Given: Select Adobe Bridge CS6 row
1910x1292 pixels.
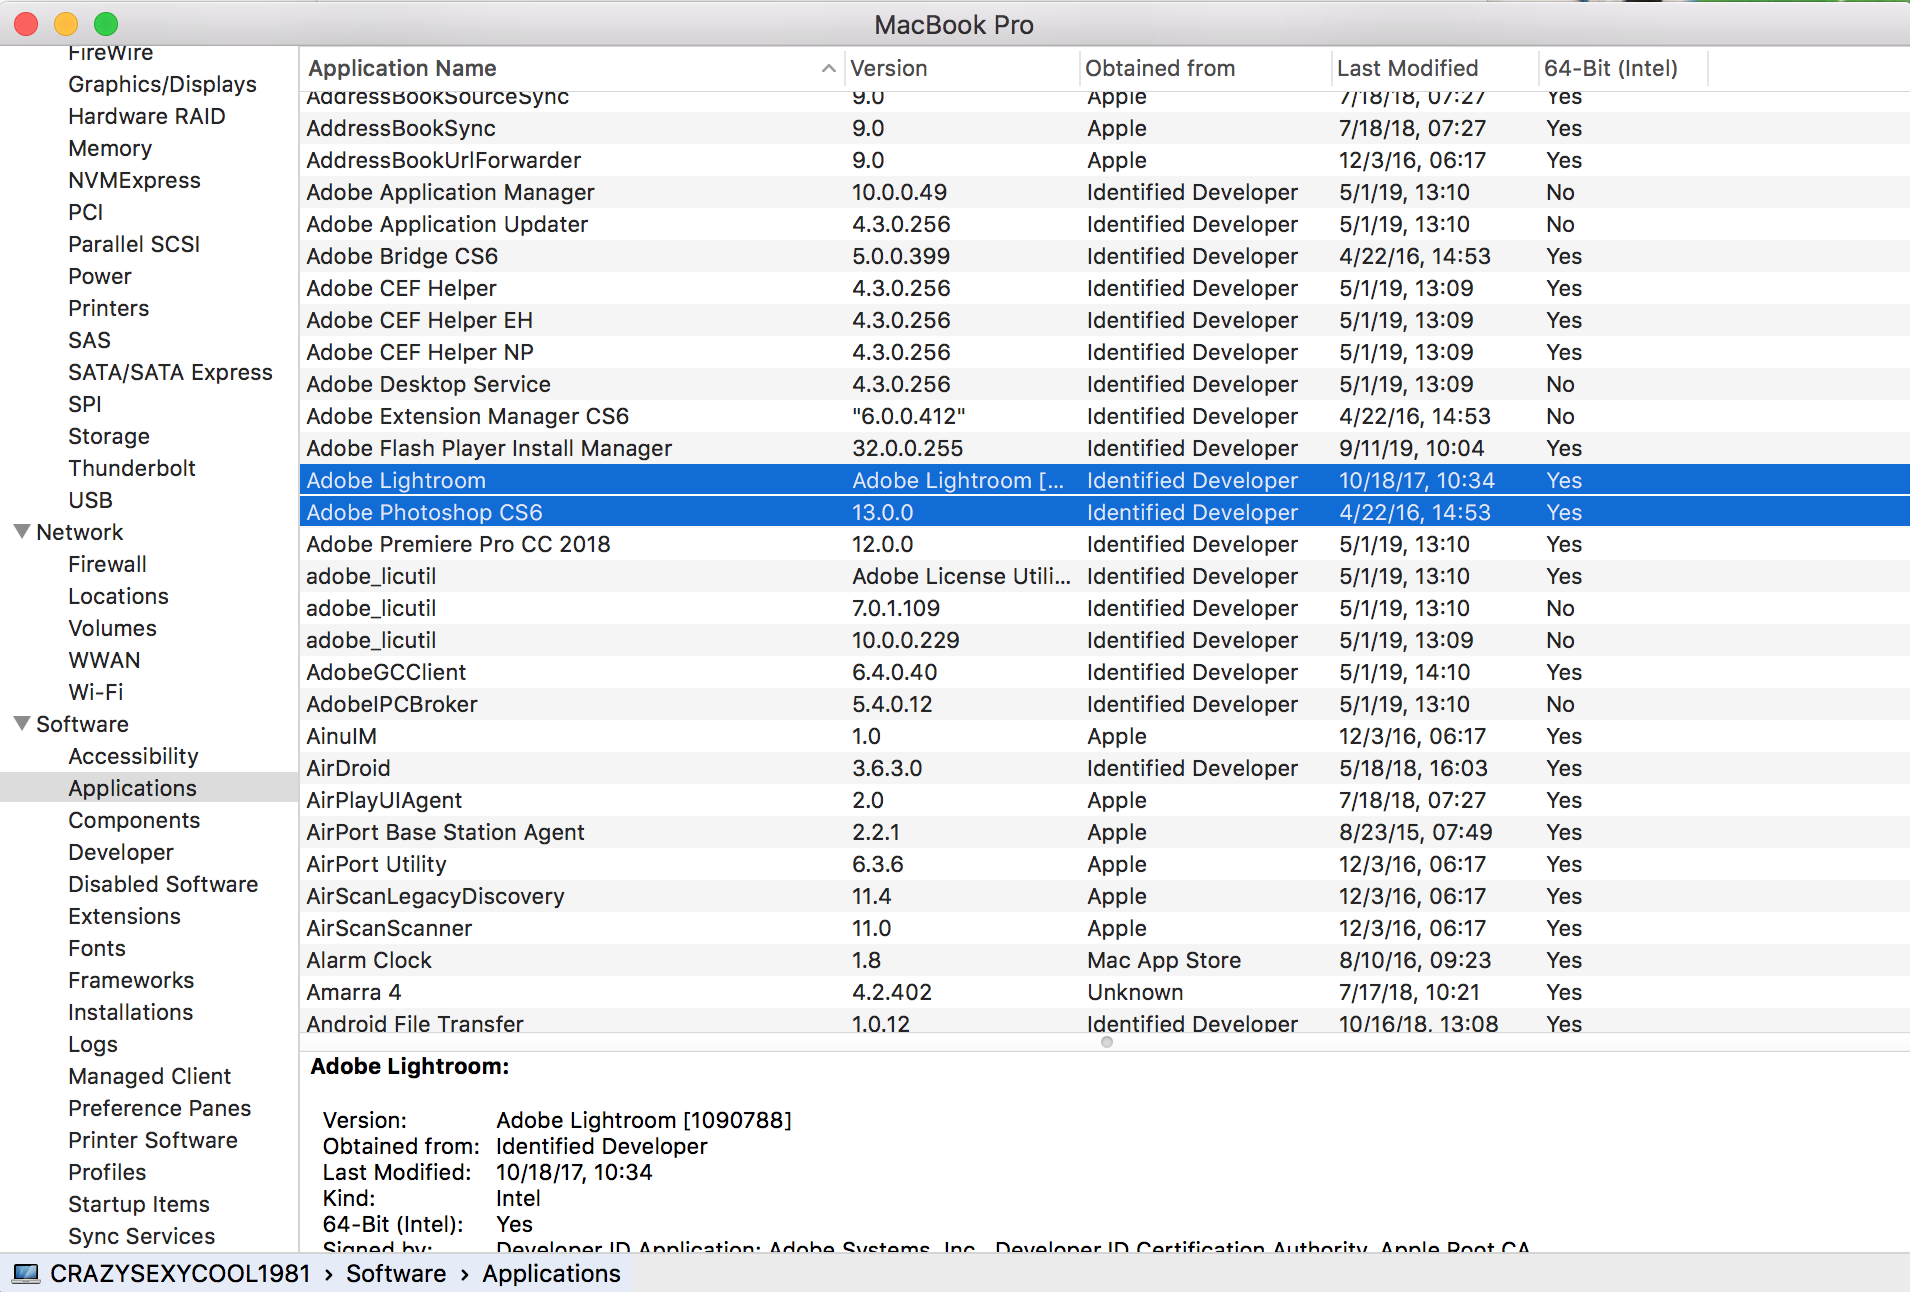Looking at the screenshot, I should pyautogui.click(x=1105, y=256).
